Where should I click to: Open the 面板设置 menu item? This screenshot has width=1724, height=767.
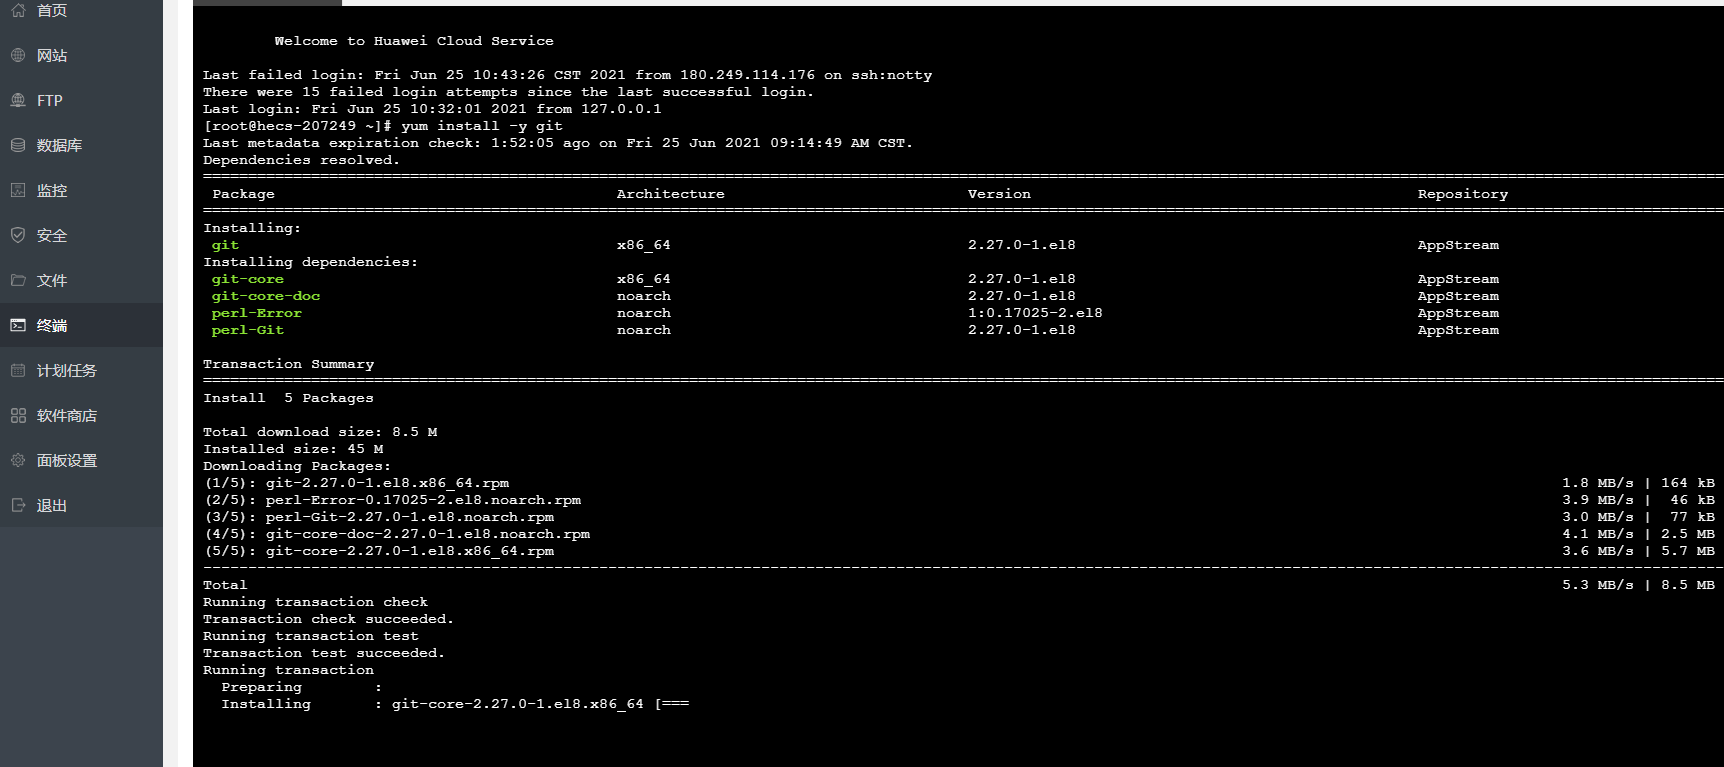81,460
